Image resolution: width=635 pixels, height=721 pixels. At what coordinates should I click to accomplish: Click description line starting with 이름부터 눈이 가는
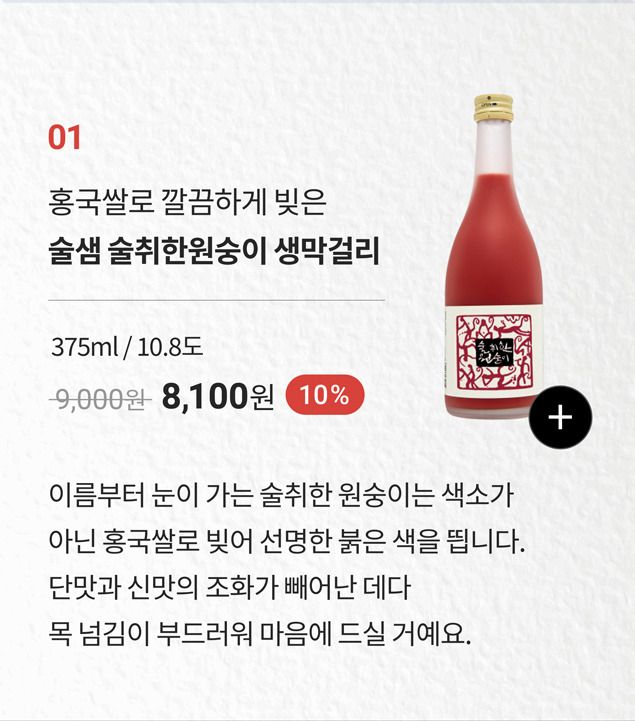[281, 495]
